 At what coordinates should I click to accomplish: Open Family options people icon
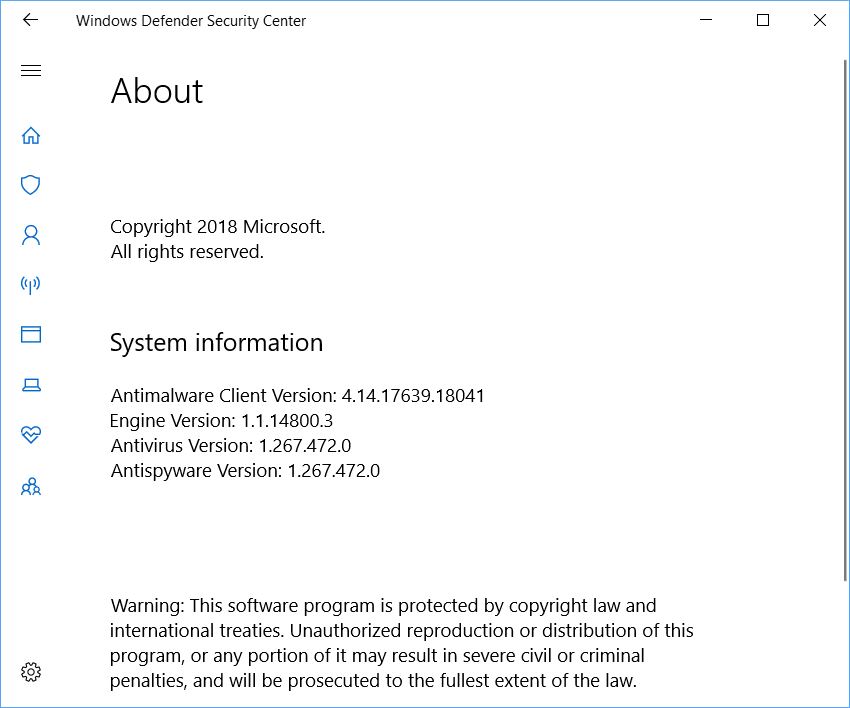31,486
